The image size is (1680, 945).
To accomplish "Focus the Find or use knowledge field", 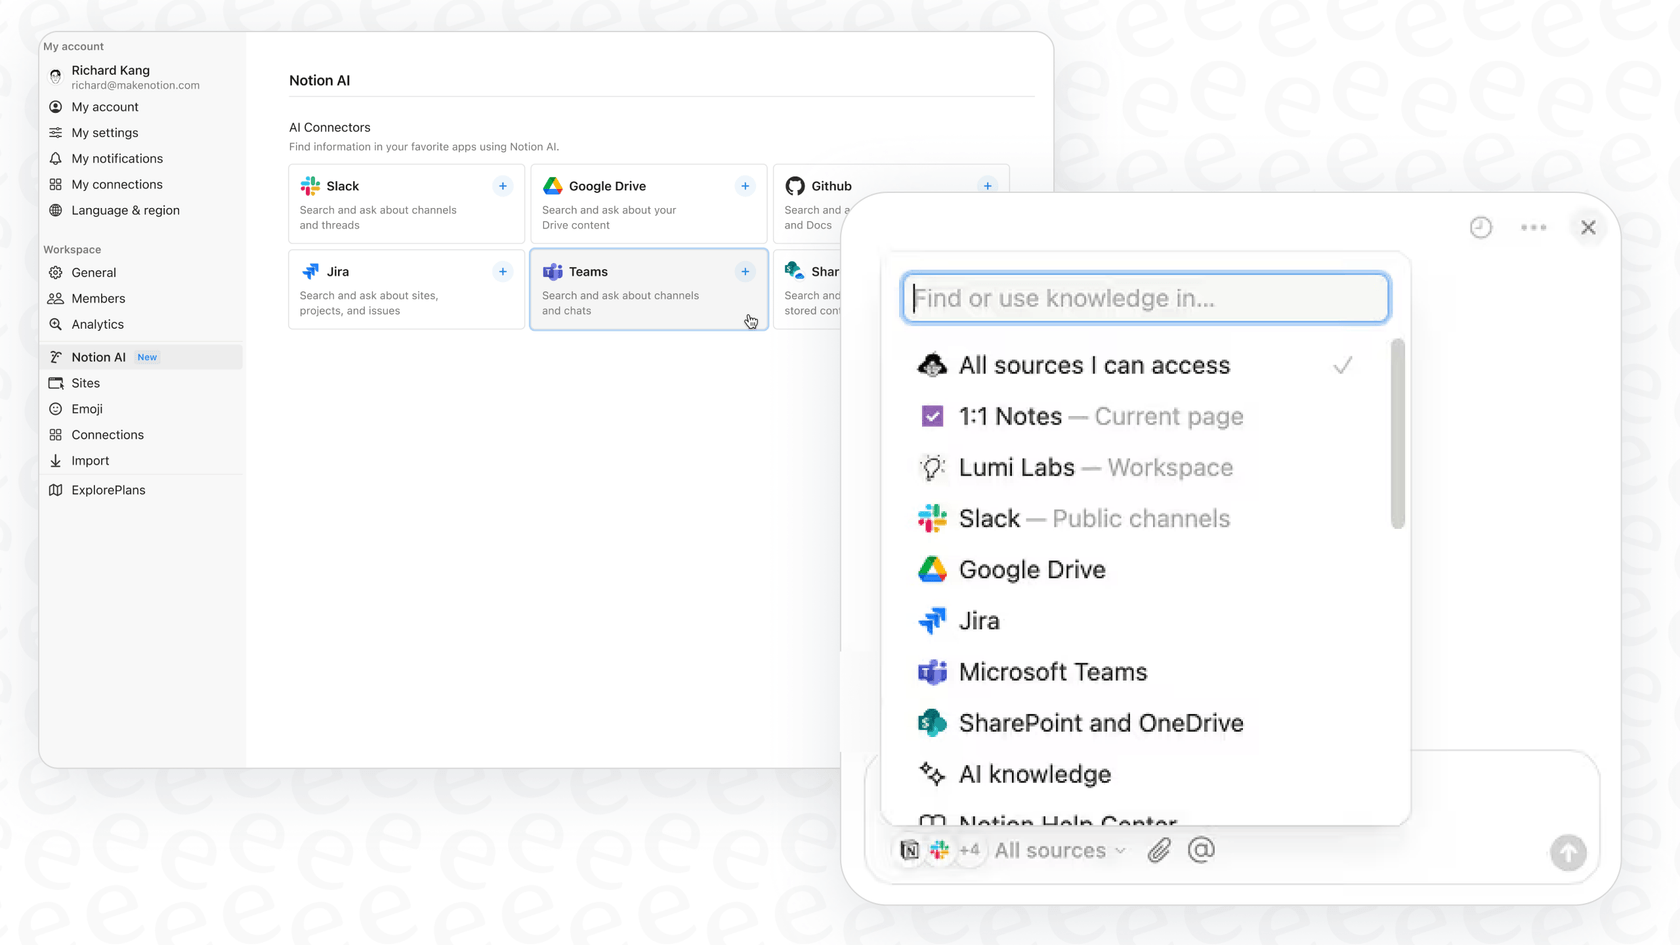I will point(1145,298).
